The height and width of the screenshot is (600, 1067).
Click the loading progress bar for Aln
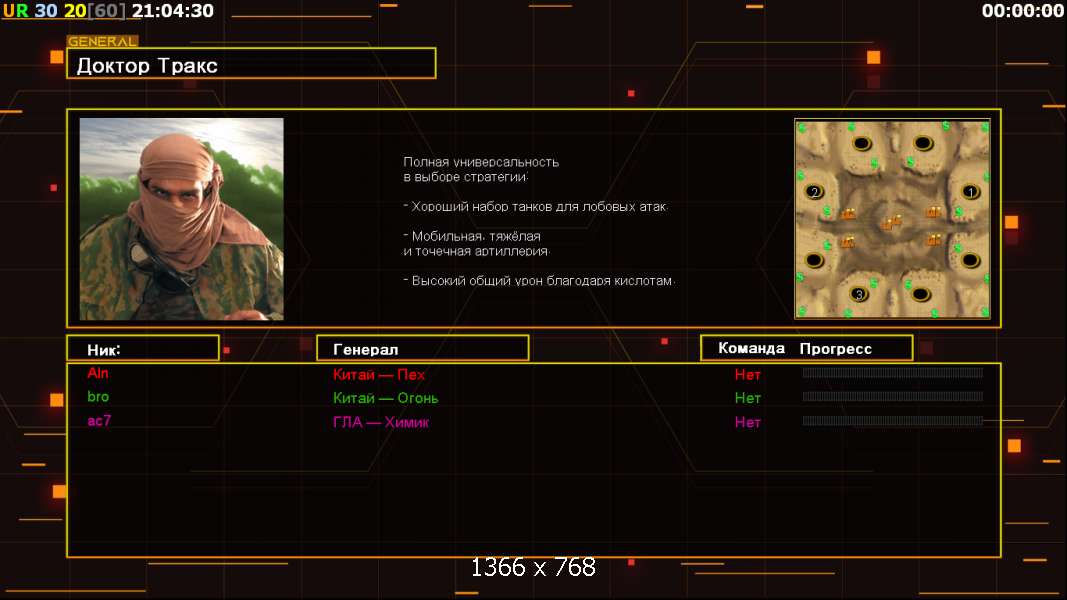[893, 373]
